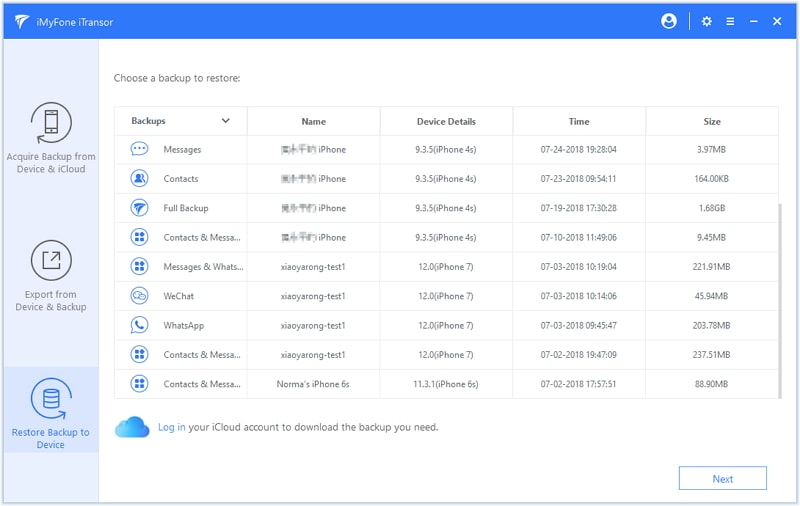Expand the Backups column dropdown arrow
Screen dimensions: 800x506
point(226,121)
